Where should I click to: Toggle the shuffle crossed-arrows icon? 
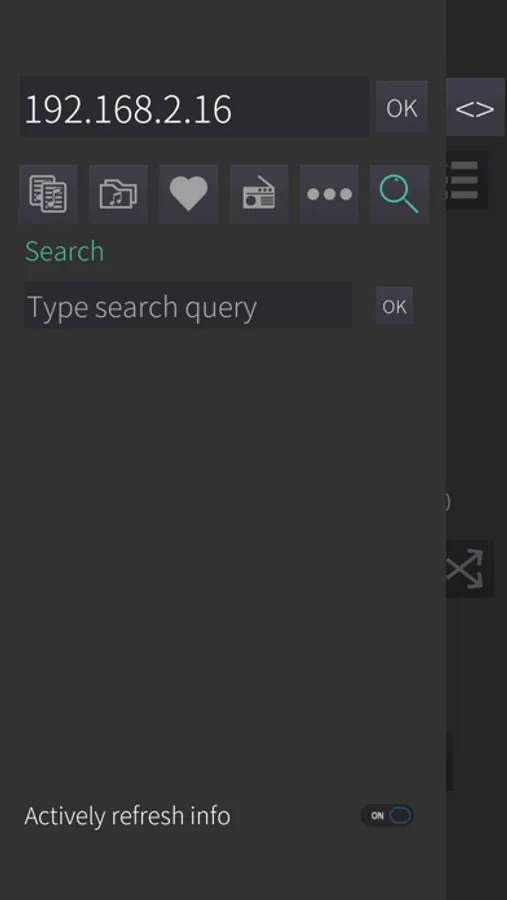click(x=470, y=569)
